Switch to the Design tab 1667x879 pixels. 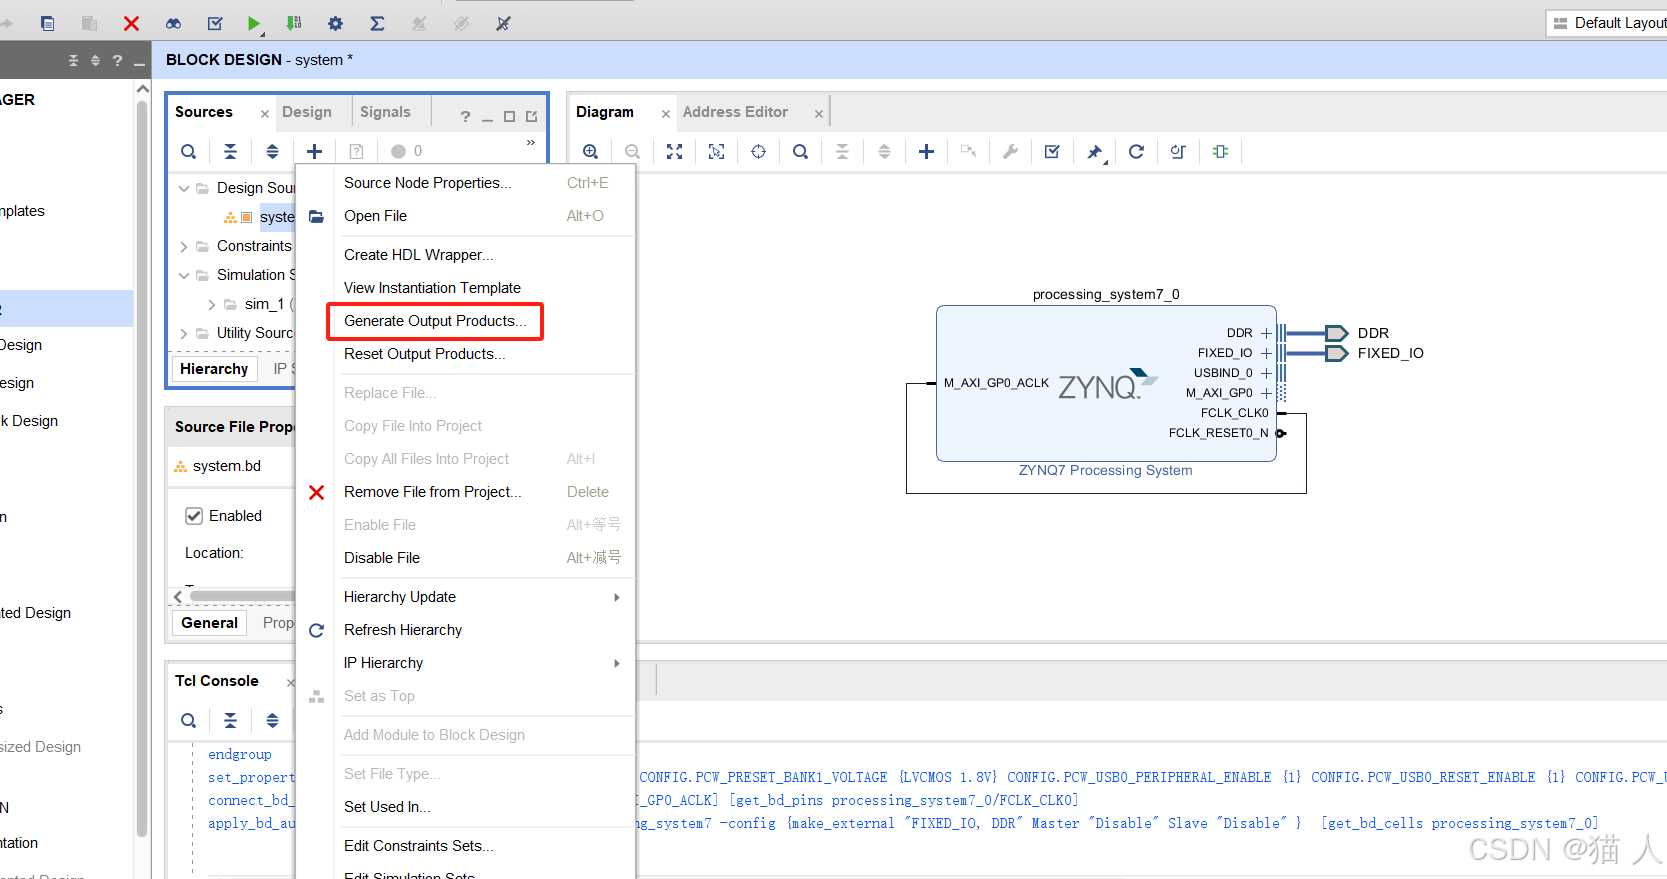[307, 112]
